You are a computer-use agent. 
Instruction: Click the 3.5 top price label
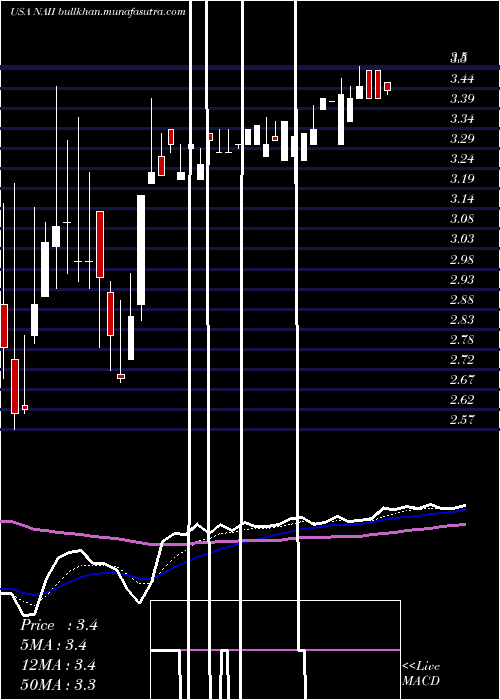click(x=459, y=57)
